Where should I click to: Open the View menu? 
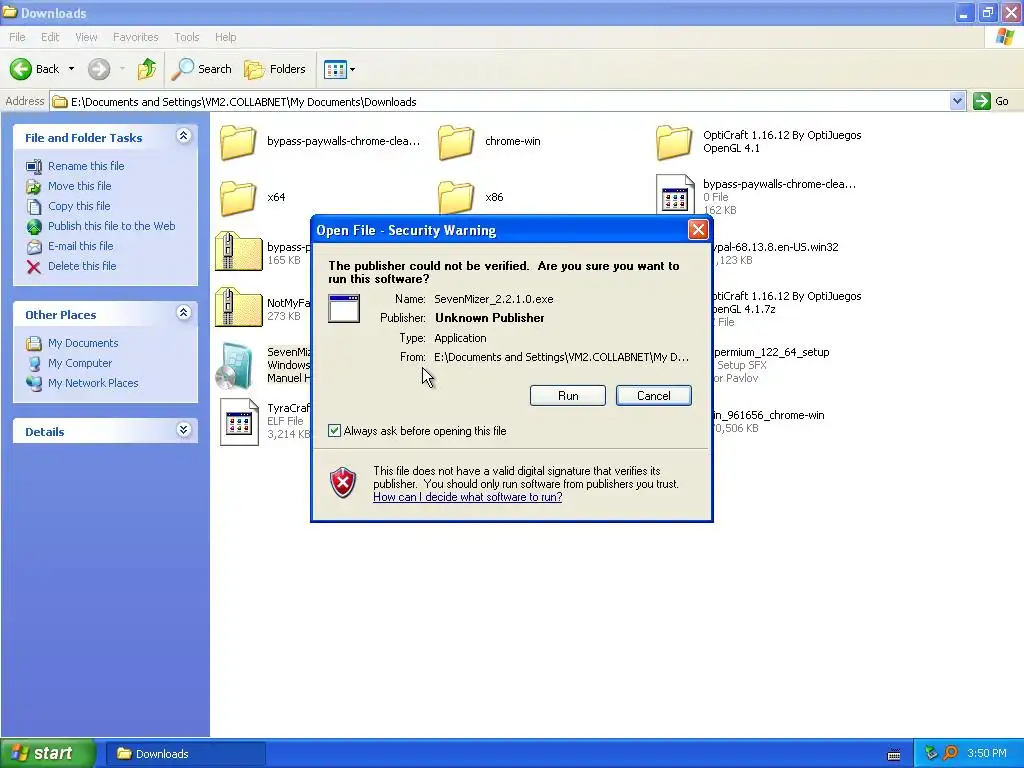(86, 37)
